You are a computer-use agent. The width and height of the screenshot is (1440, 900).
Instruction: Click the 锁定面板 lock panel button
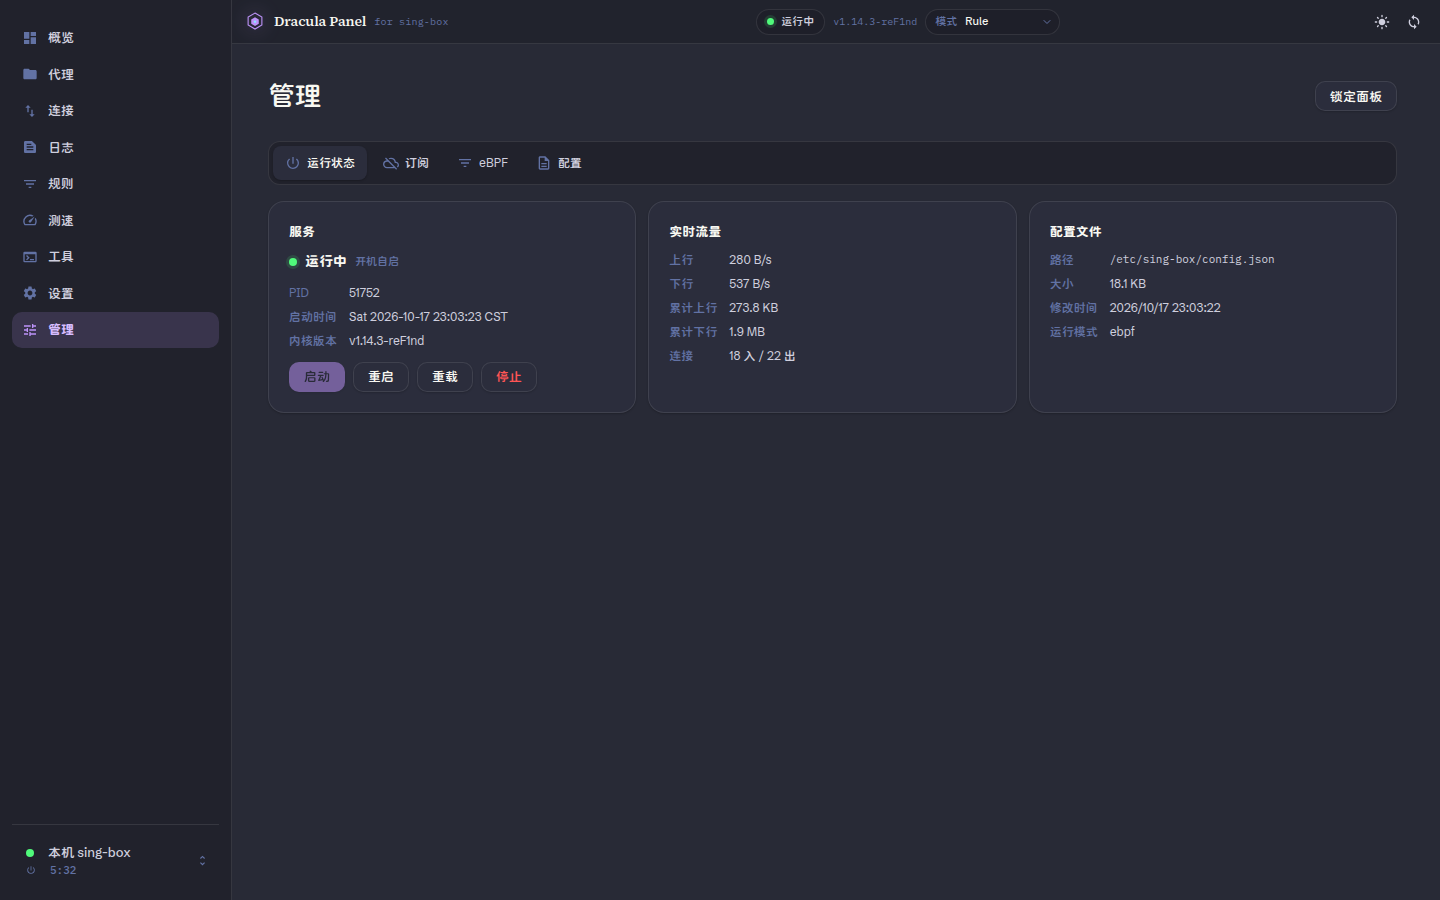coord(1355,96)
